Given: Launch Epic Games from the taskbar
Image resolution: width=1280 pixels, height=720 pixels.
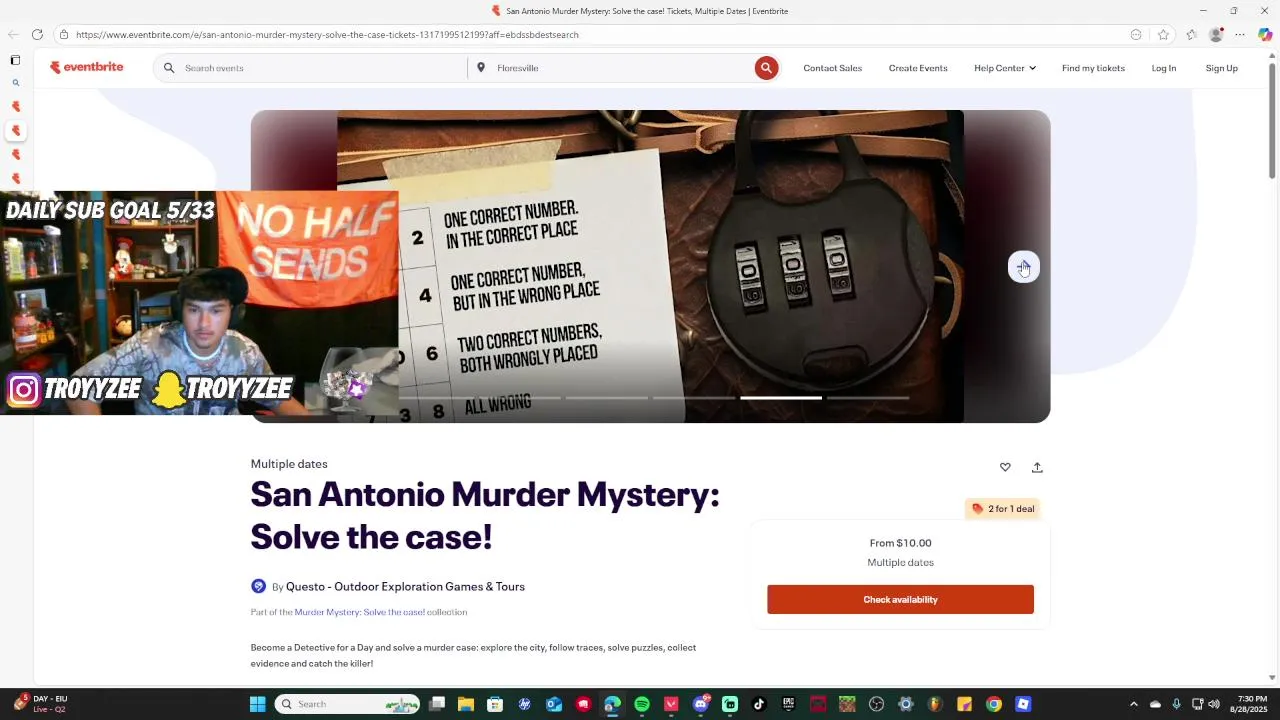Looking at the screenshot, I should (789, 704).
